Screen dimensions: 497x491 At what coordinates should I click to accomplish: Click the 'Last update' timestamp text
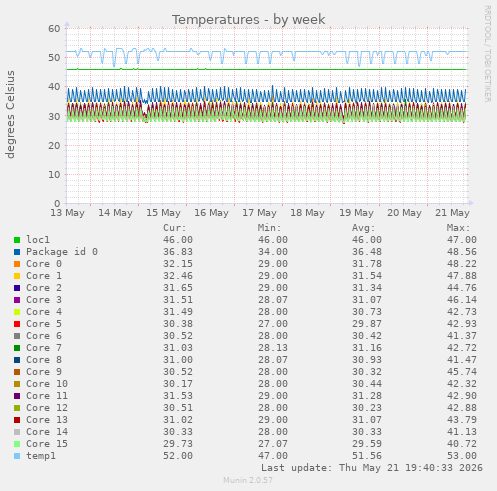pos(372,468)
